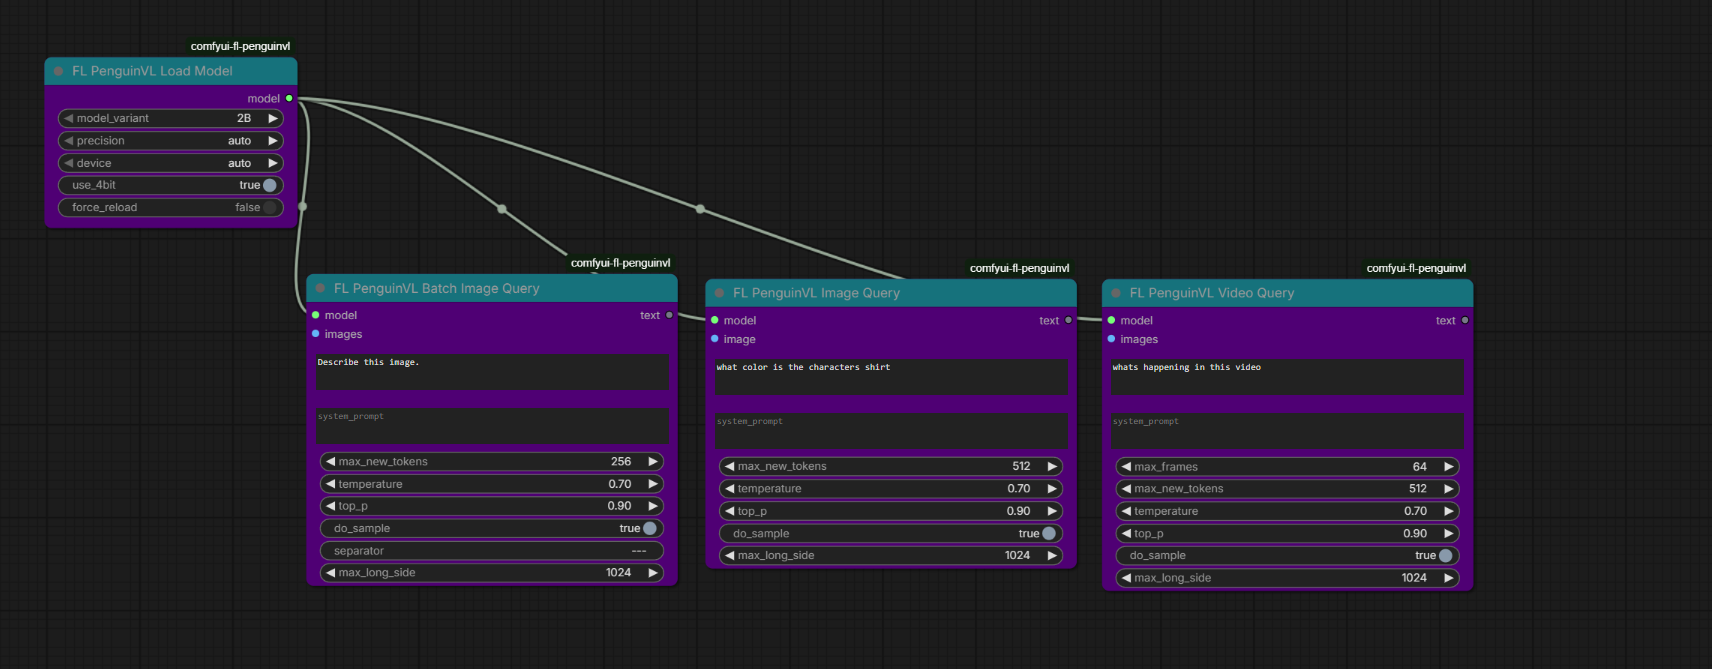Click comfyui-fl-penguinvl badge above Load Model
This screenshot has height=669, width=1712.
(240, 46)
